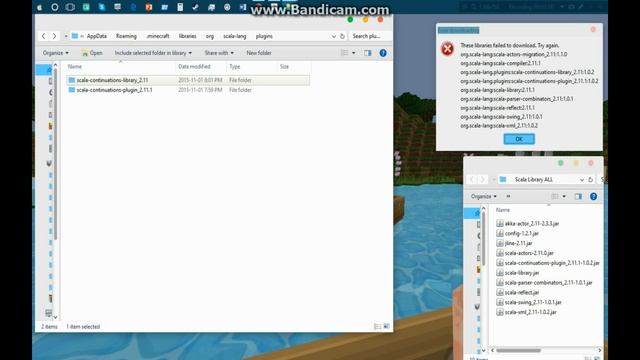Select the org.scala-lang:scala-library:2.11.1 line

(x=498, y=90)
